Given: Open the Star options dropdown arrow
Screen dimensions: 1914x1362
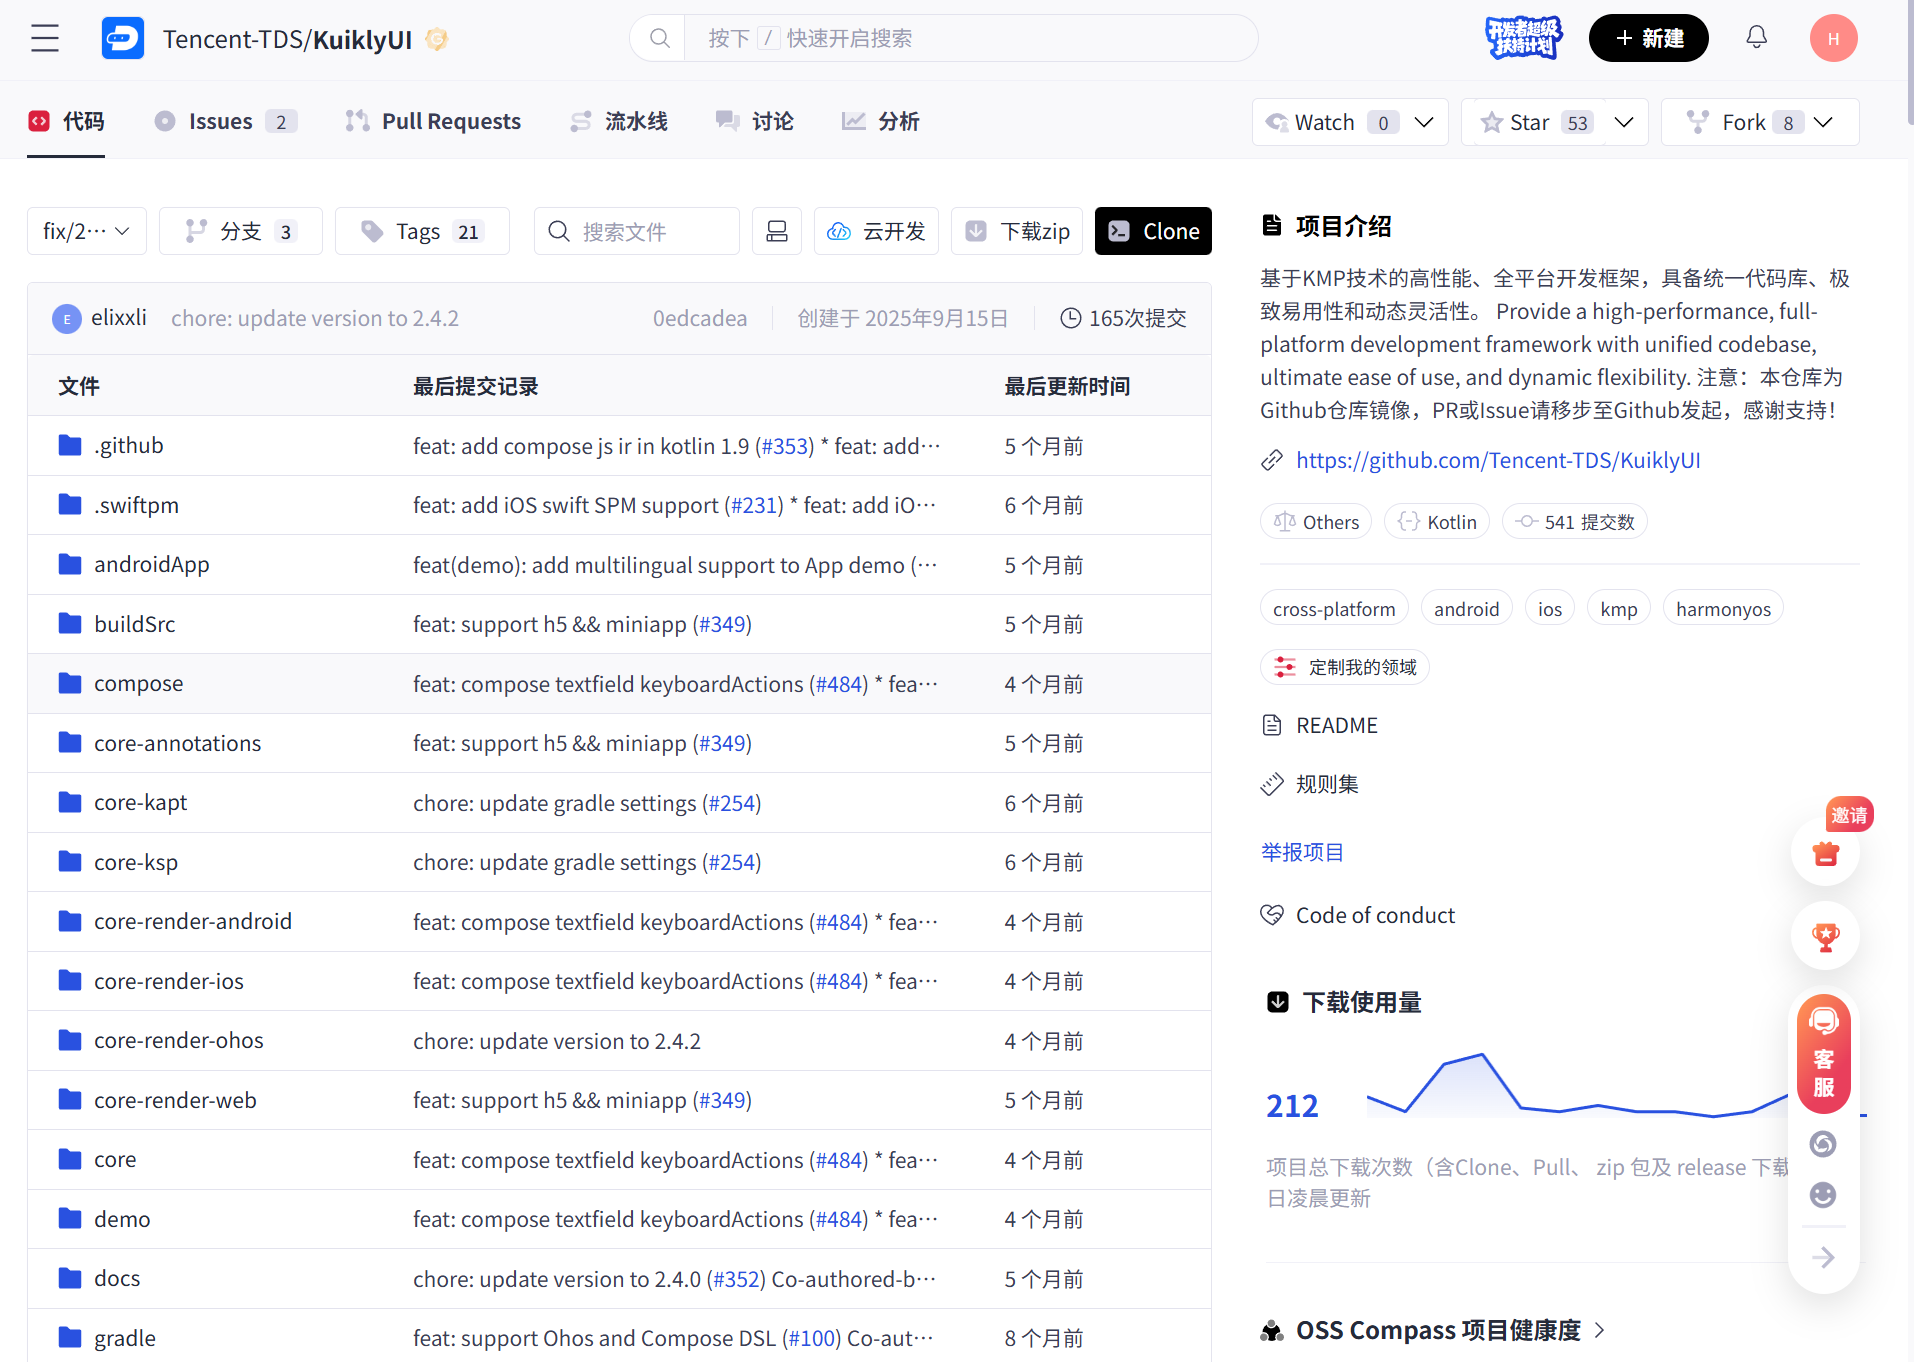Looking at the screenshot, I should 1624,122.
